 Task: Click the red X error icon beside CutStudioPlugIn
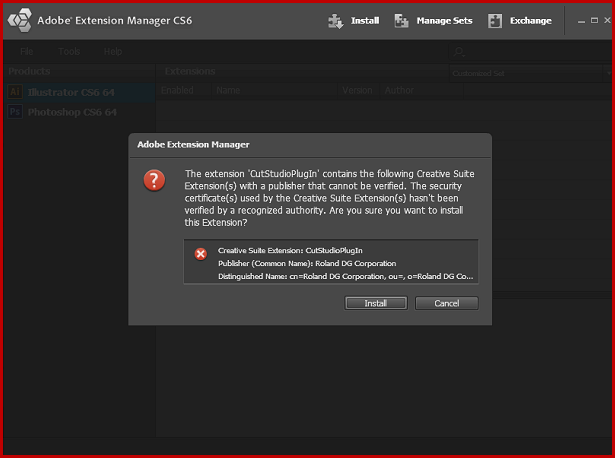pyautogui.click(x=201, y=254)
